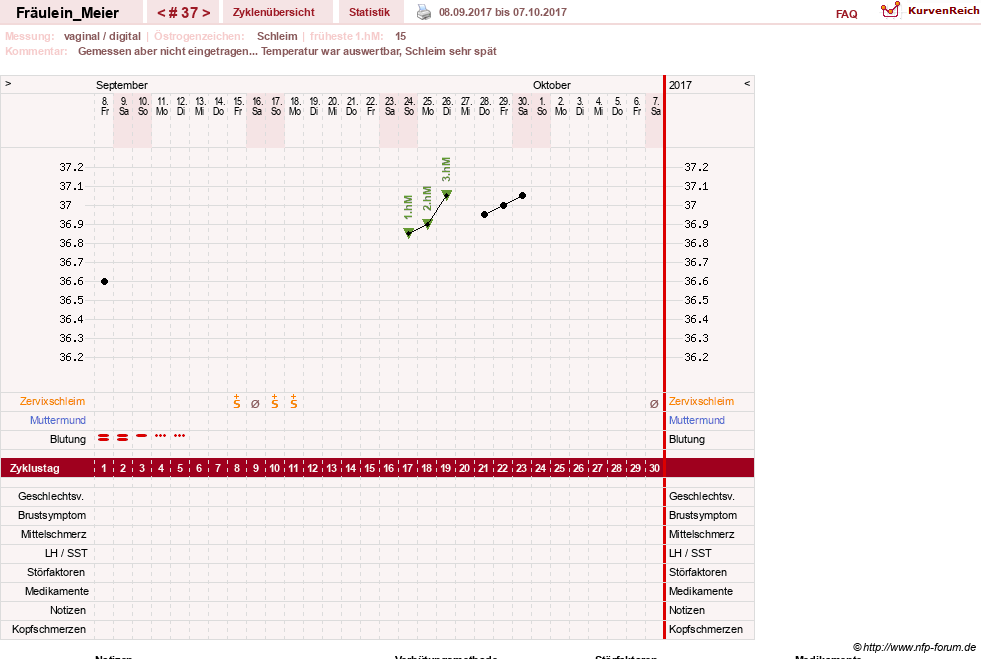Click the spotting dots on day 5

click(180, 435)
